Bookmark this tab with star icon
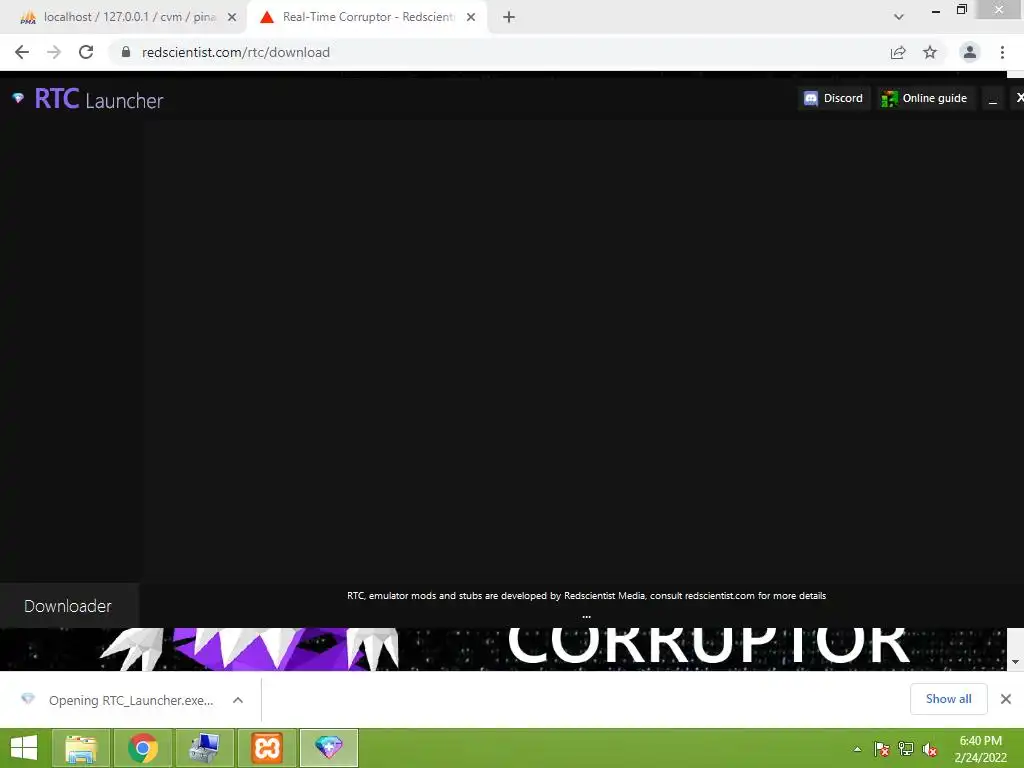 click(x=930, y=52)
